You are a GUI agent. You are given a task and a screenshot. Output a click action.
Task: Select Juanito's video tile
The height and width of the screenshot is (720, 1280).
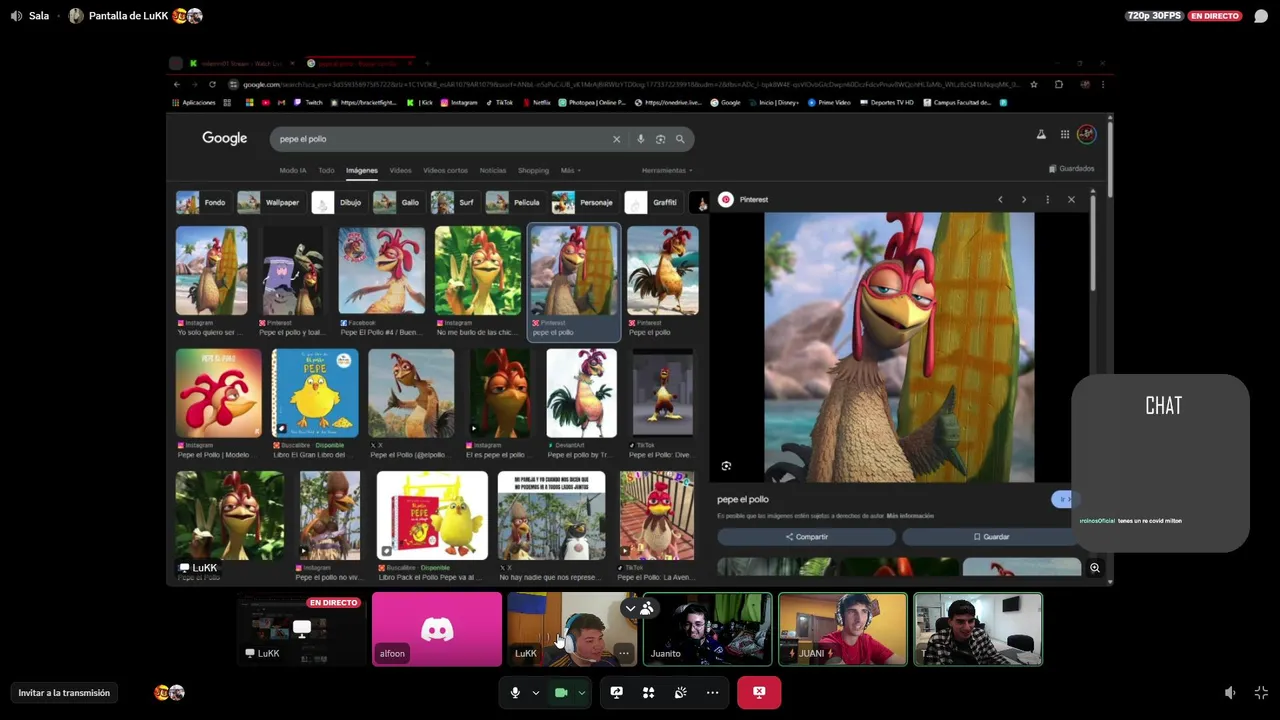click(x=707, y=629)
